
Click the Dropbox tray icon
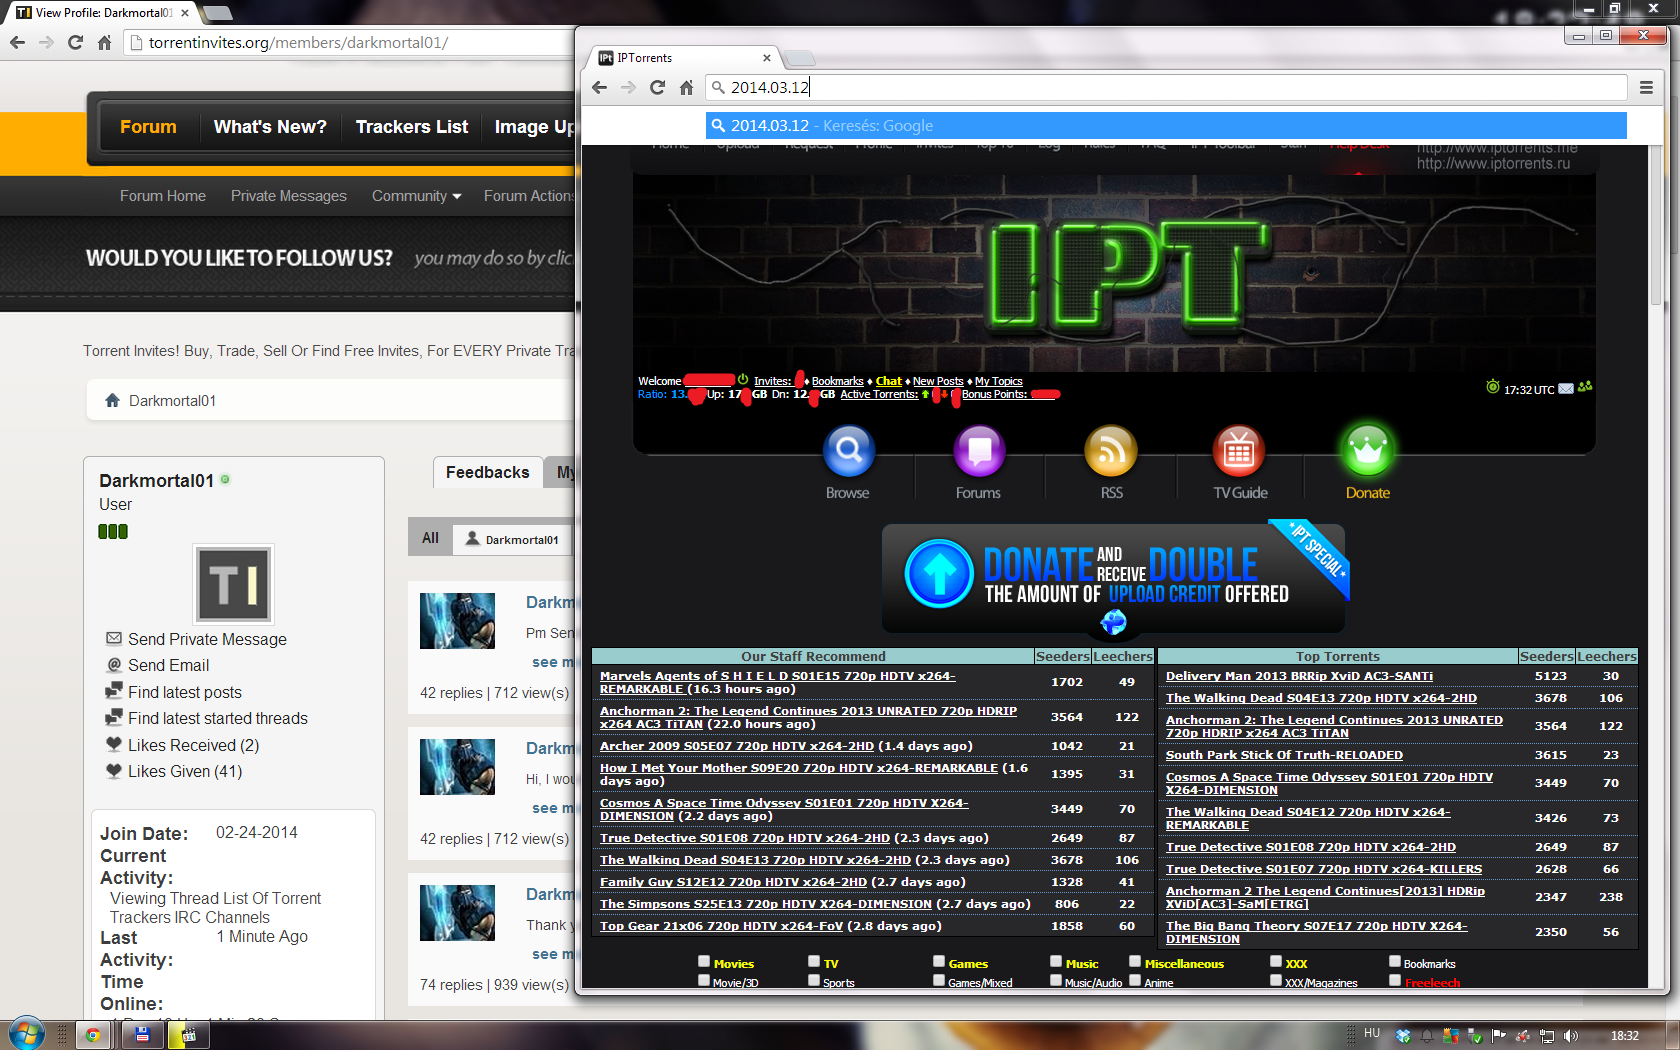[x=1403, y=1035]
